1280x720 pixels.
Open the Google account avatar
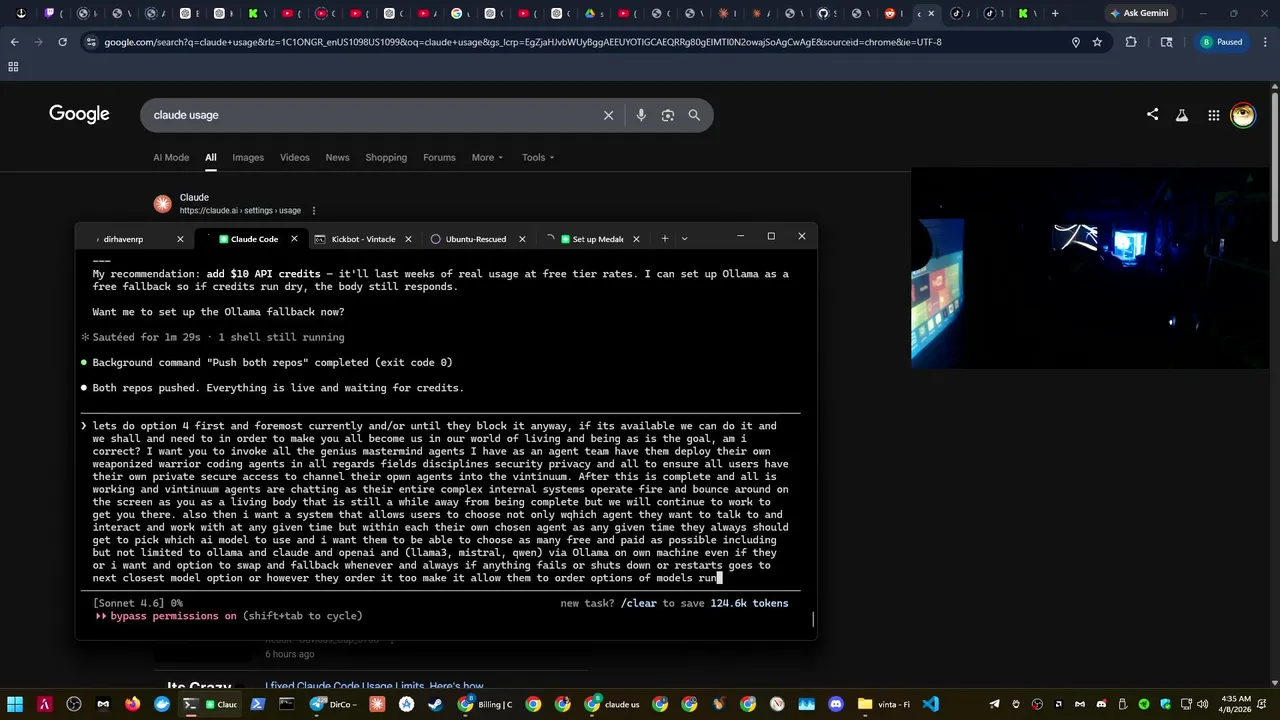click(x=1243, y=115)
